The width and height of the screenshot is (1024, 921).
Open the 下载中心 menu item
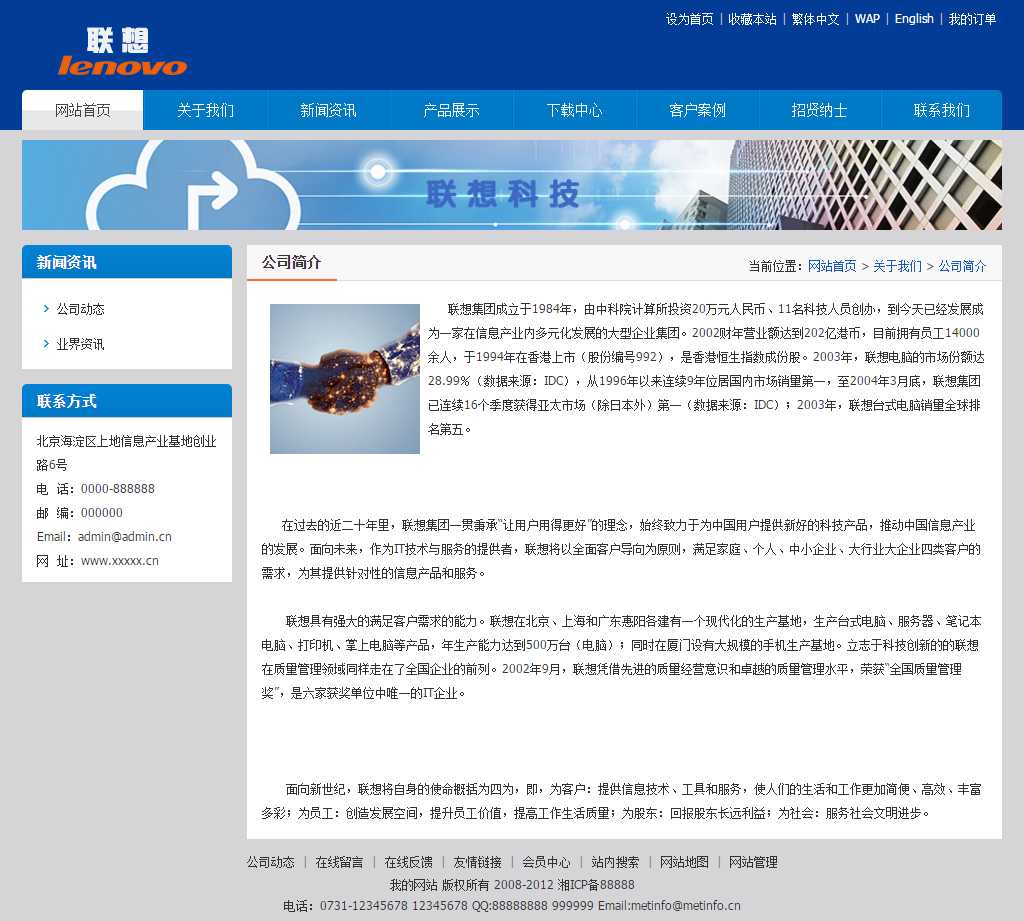574,110
